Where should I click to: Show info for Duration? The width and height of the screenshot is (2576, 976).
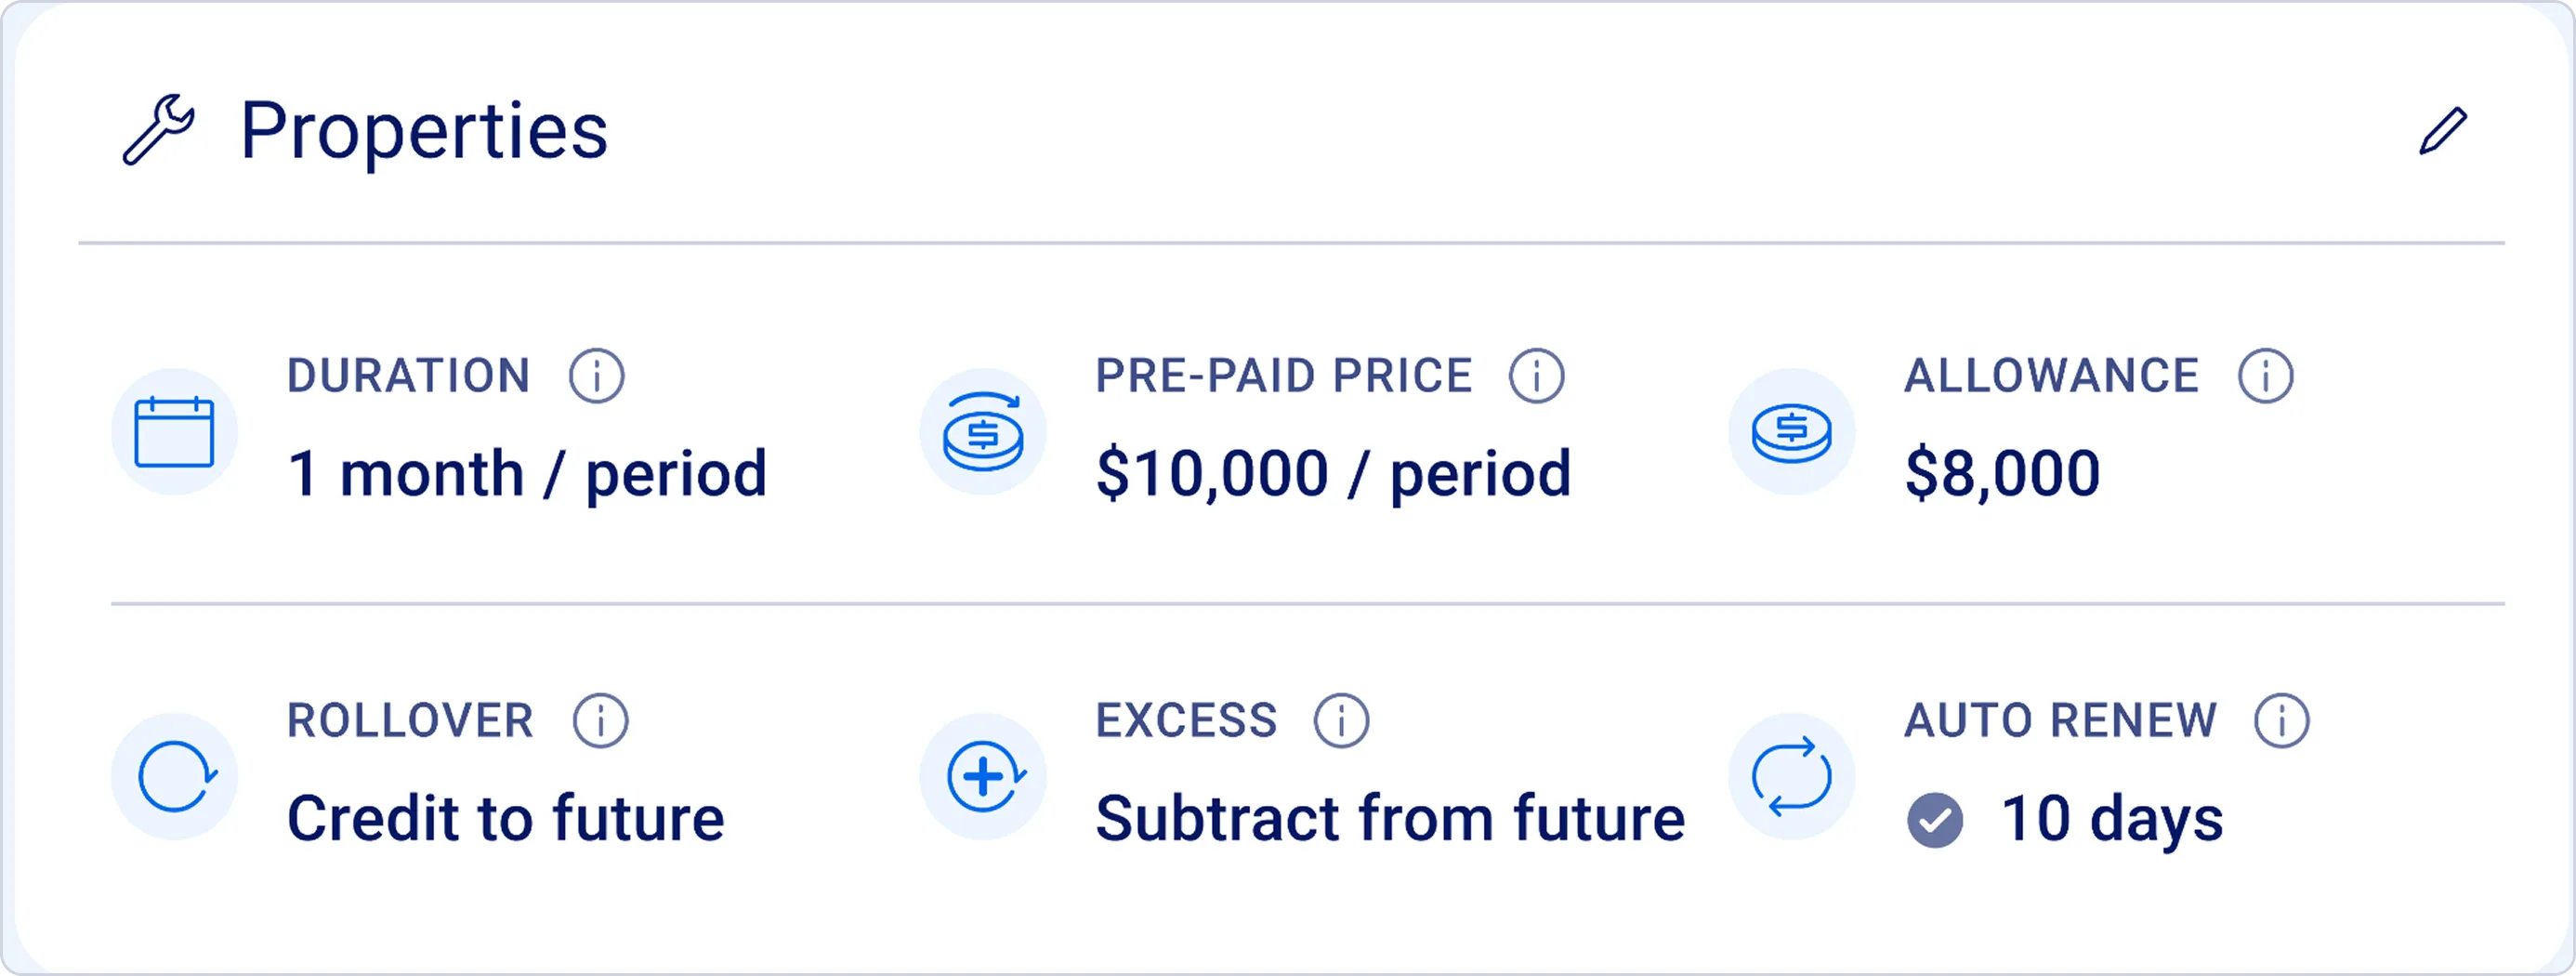tap(597, 376)
